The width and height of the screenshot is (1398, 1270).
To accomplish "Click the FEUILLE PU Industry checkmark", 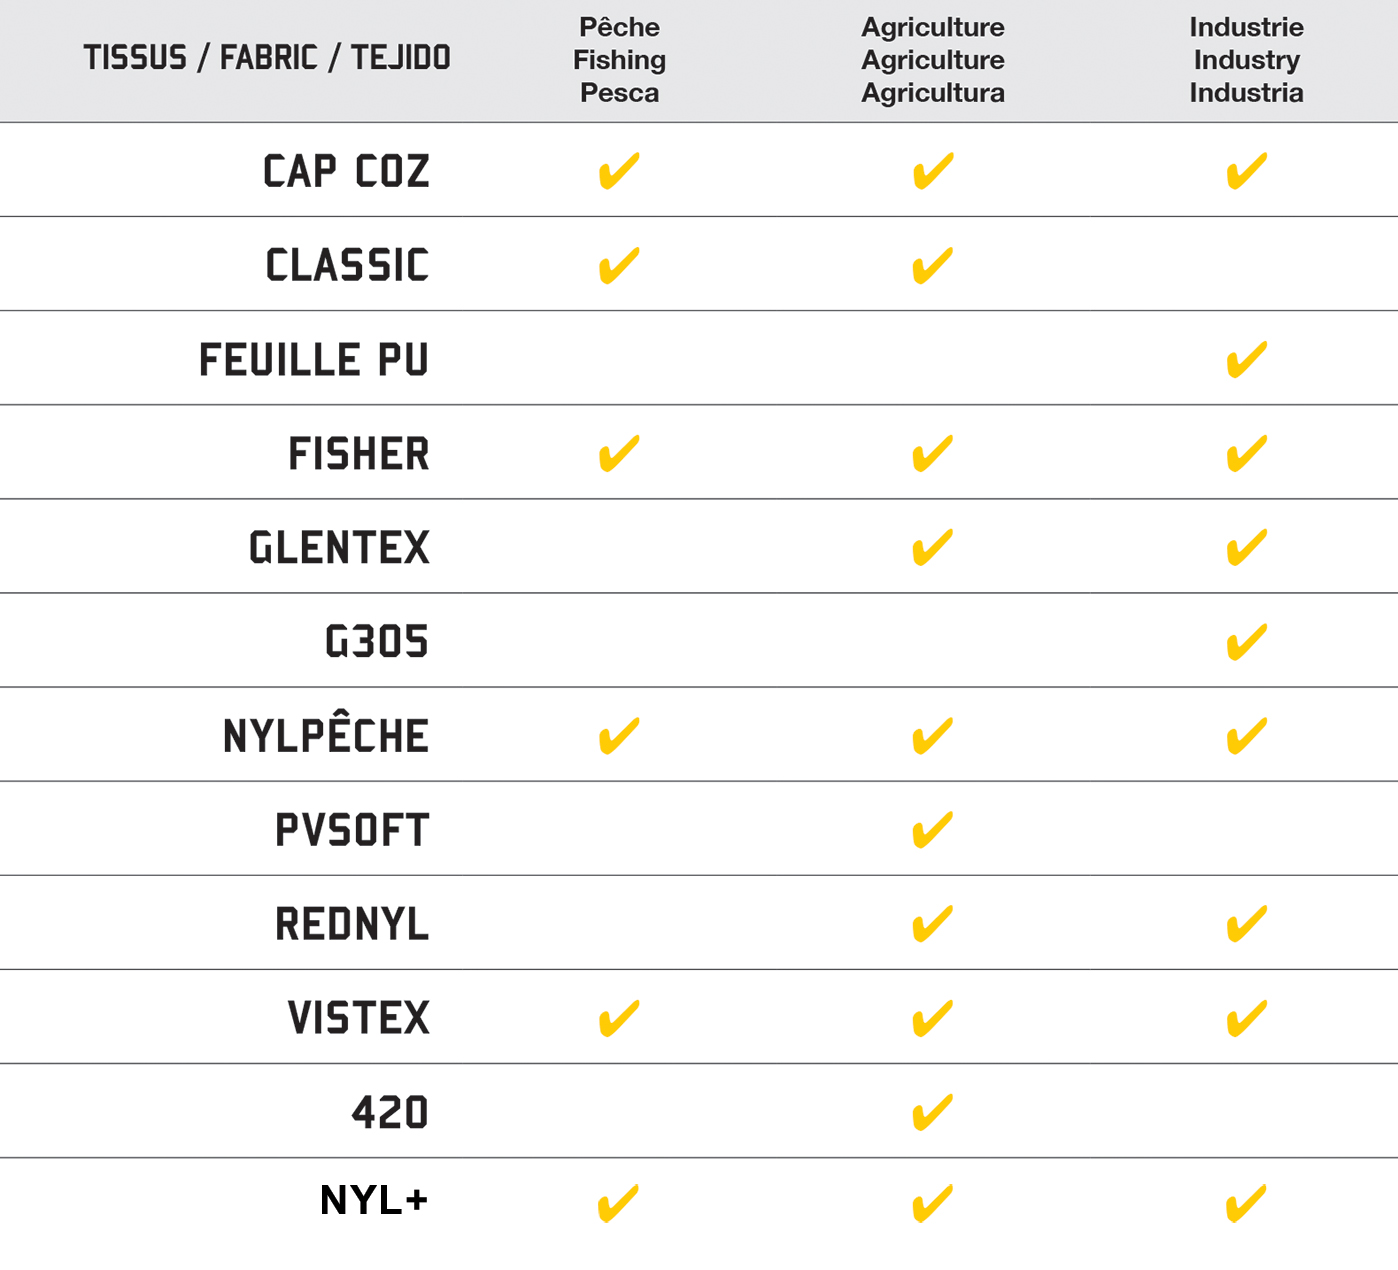I will tap(1246, 360).
